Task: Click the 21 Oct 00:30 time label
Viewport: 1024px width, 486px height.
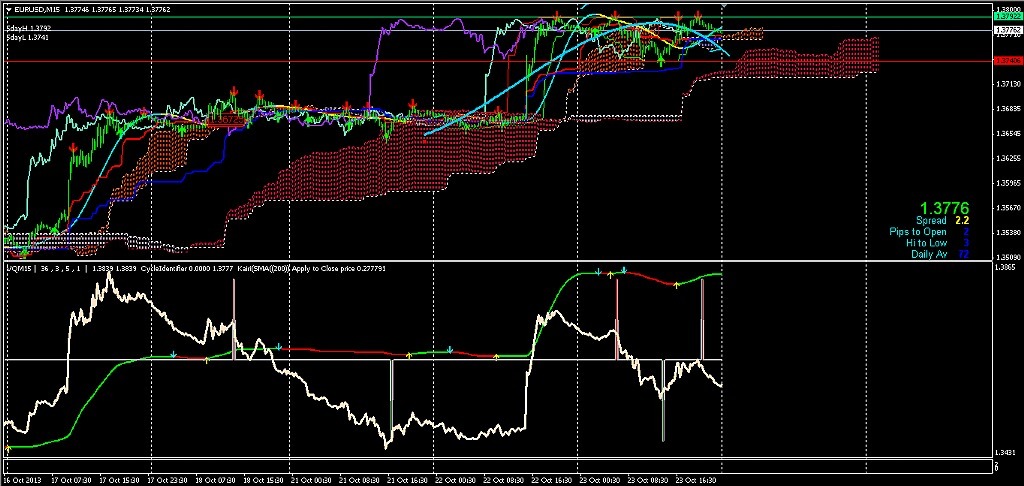Action: tap(310, 480)
